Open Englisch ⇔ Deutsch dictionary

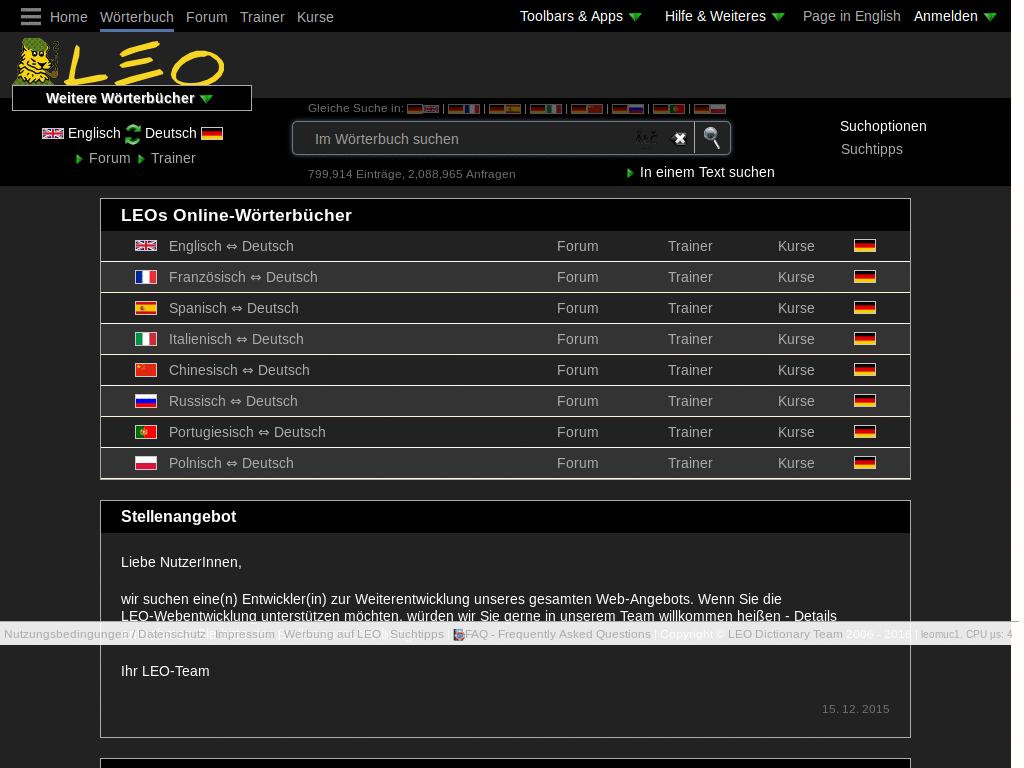coord(231,246)
